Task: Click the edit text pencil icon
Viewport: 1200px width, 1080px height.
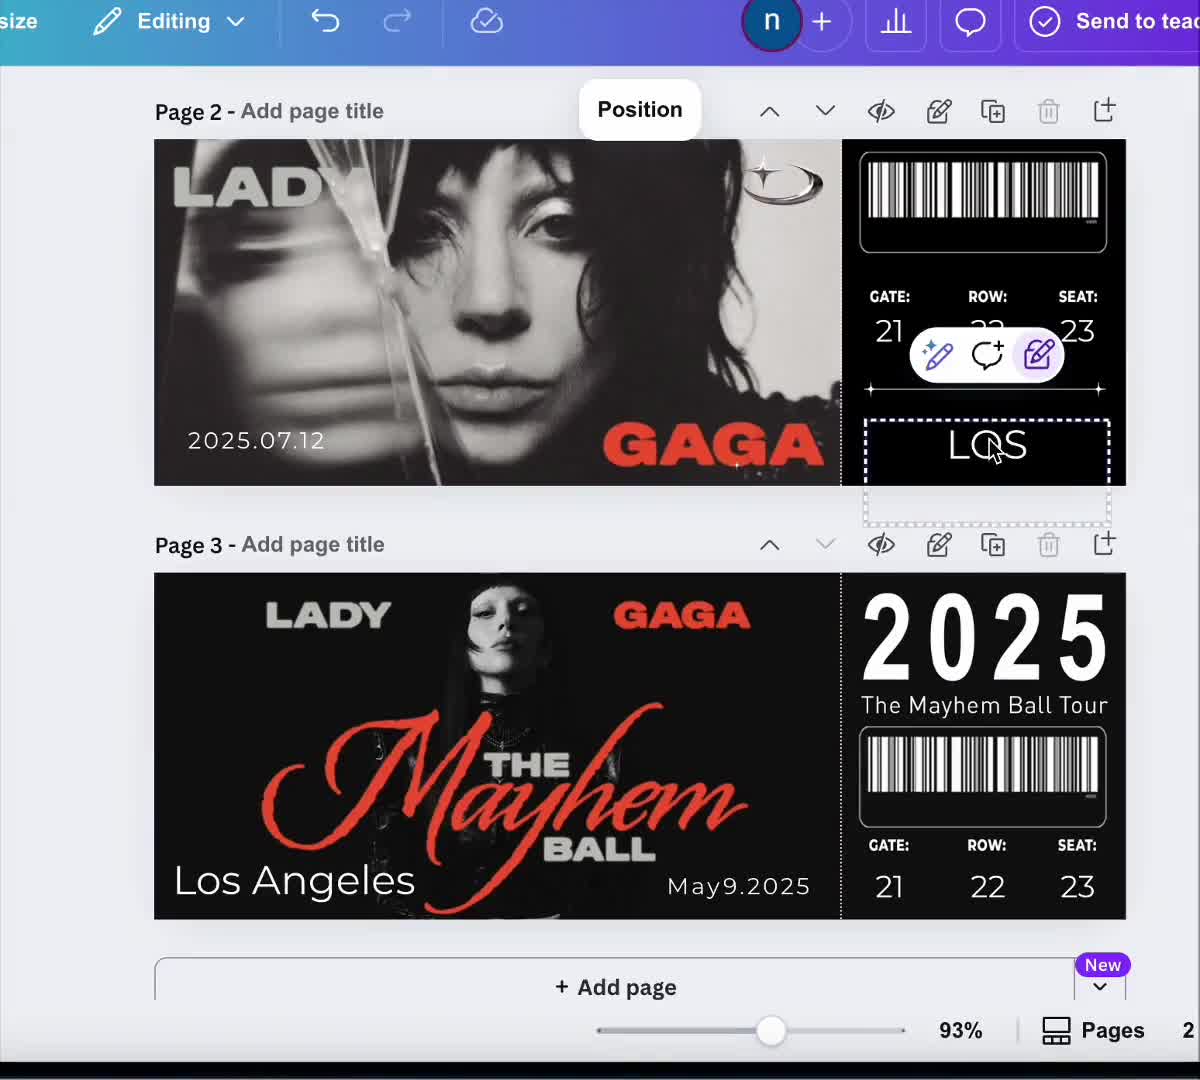Action: (x=1038, y=355)
